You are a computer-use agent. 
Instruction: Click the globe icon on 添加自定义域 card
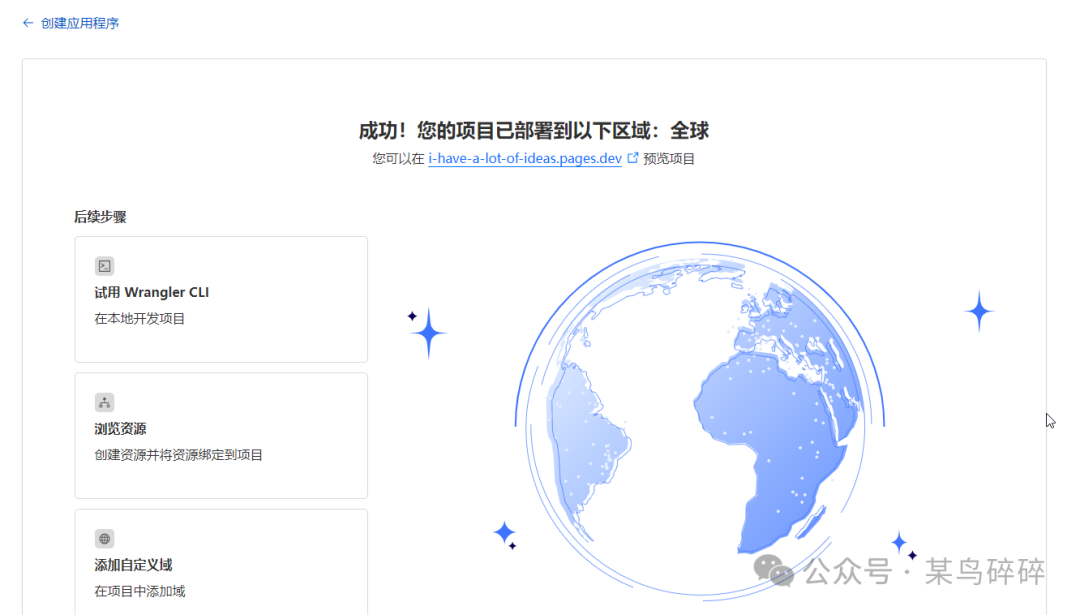tap(103, 539)
